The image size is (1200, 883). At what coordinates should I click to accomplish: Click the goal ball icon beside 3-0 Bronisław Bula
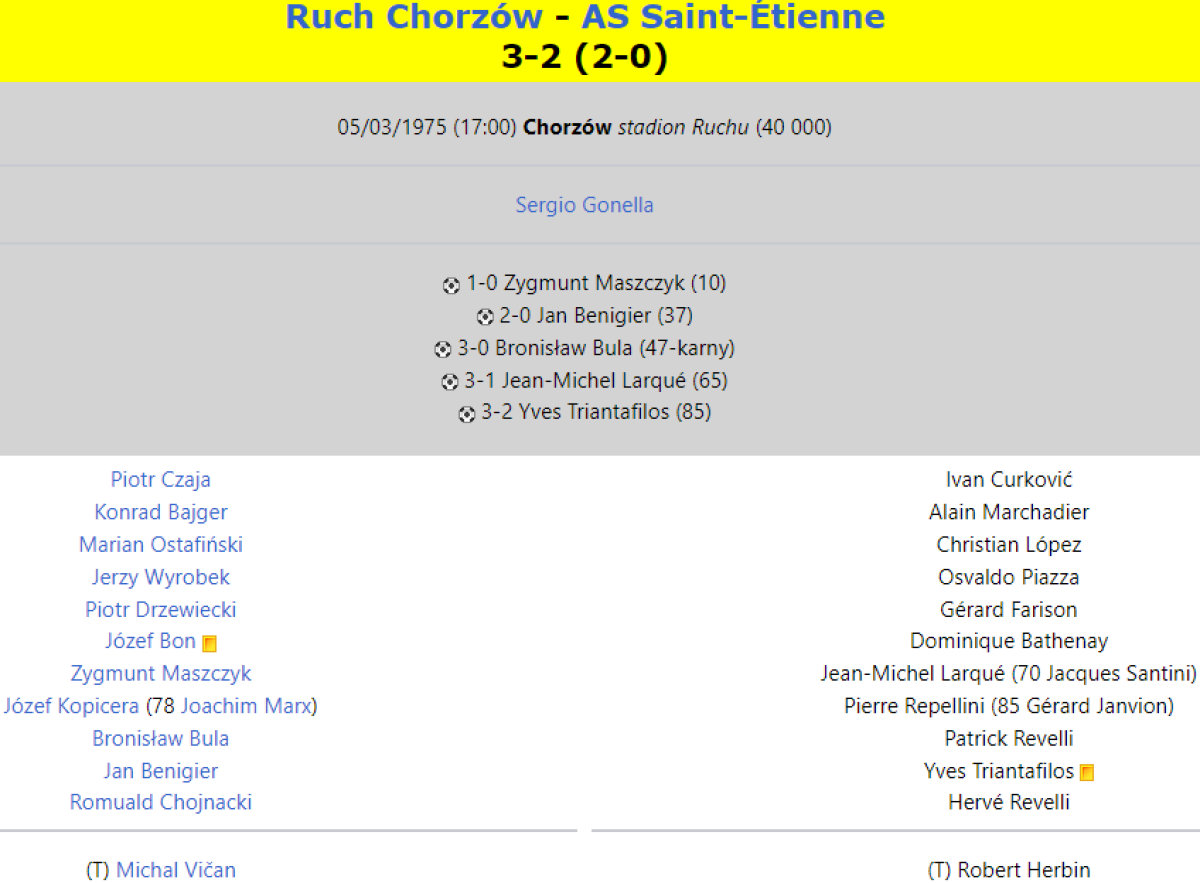(443, 350)
